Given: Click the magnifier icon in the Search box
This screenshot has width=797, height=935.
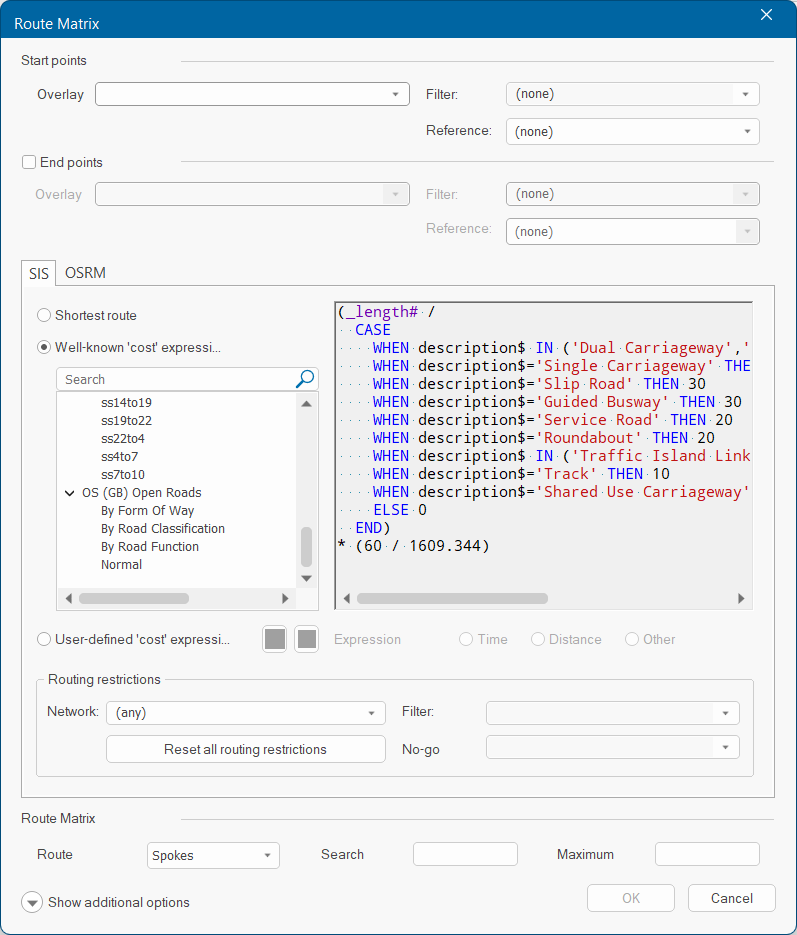Looking at the screenshot, I should click(x=306, y=379).
